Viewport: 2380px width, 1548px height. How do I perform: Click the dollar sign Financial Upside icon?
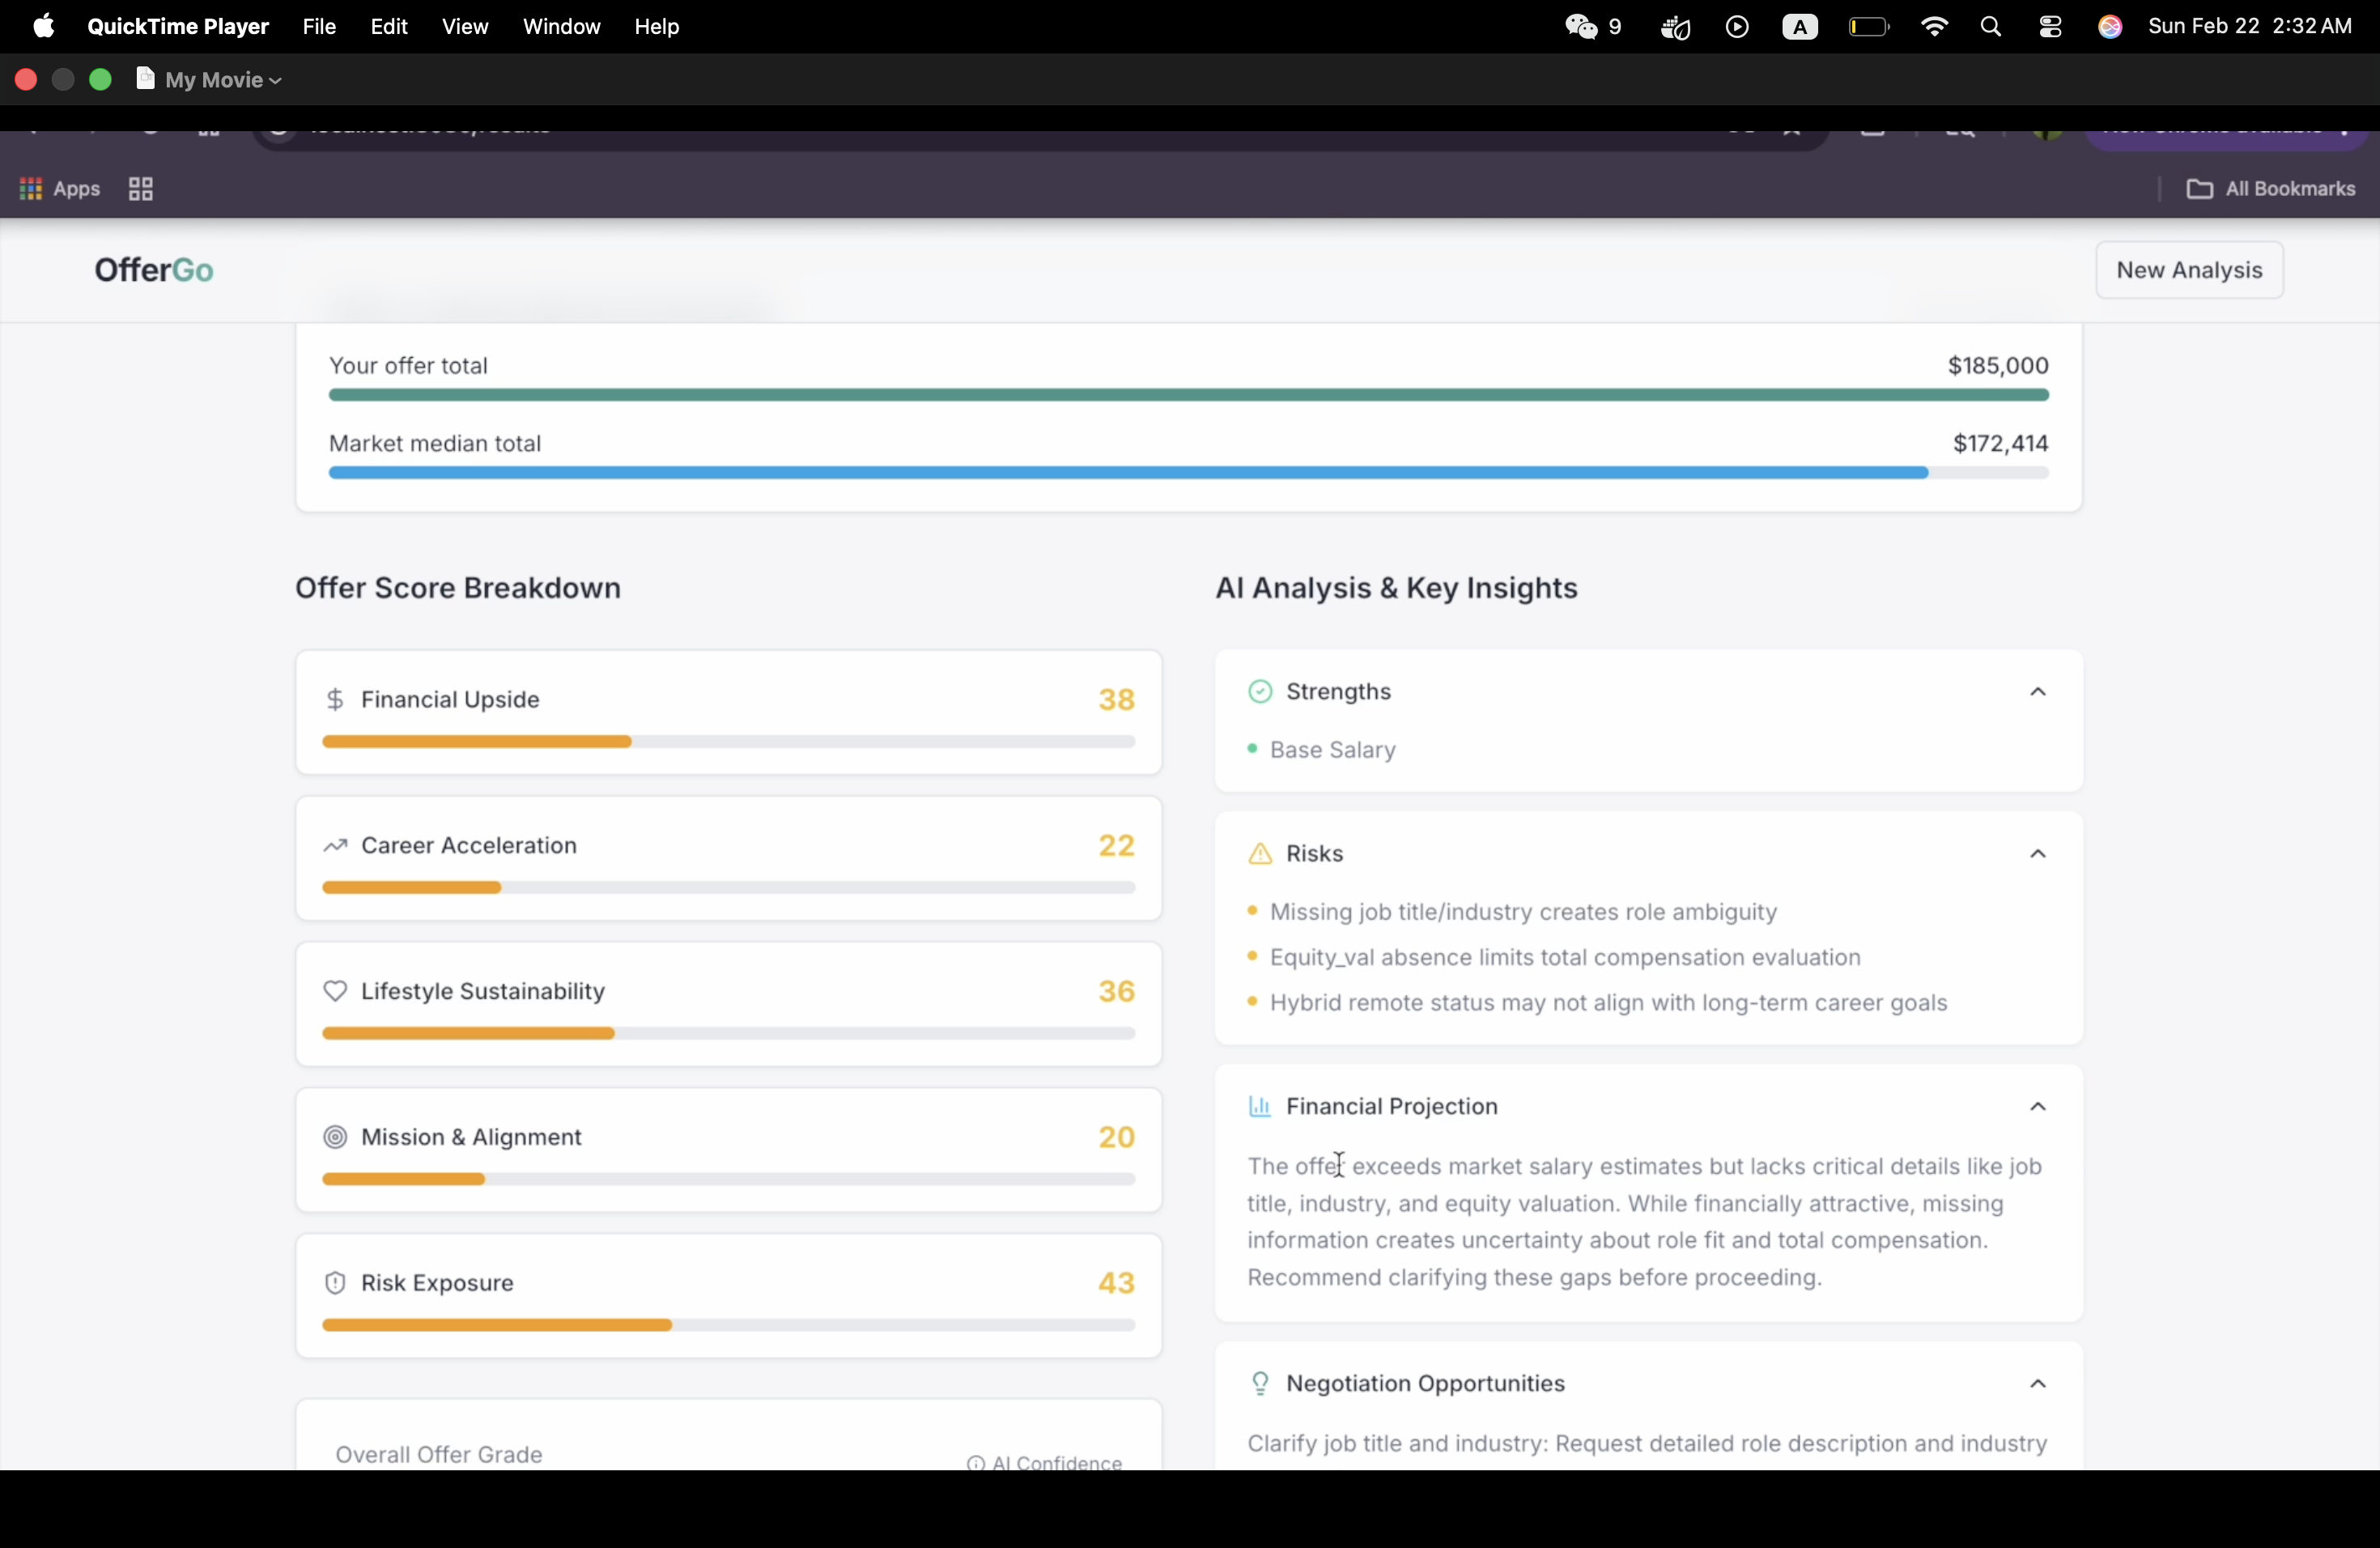[x=336, y=700]
